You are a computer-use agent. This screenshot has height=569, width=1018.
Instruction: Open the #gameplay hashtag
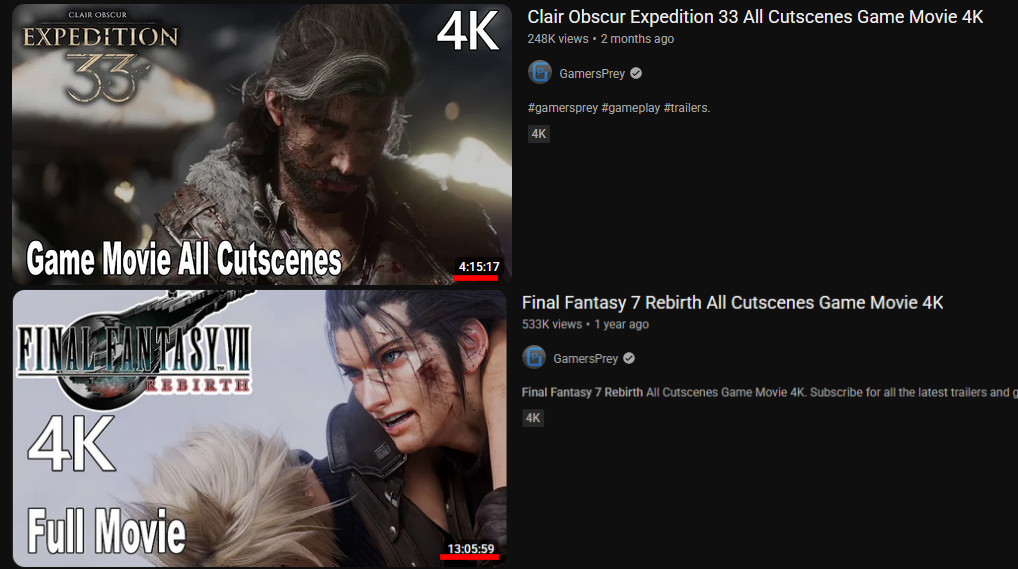630,108
